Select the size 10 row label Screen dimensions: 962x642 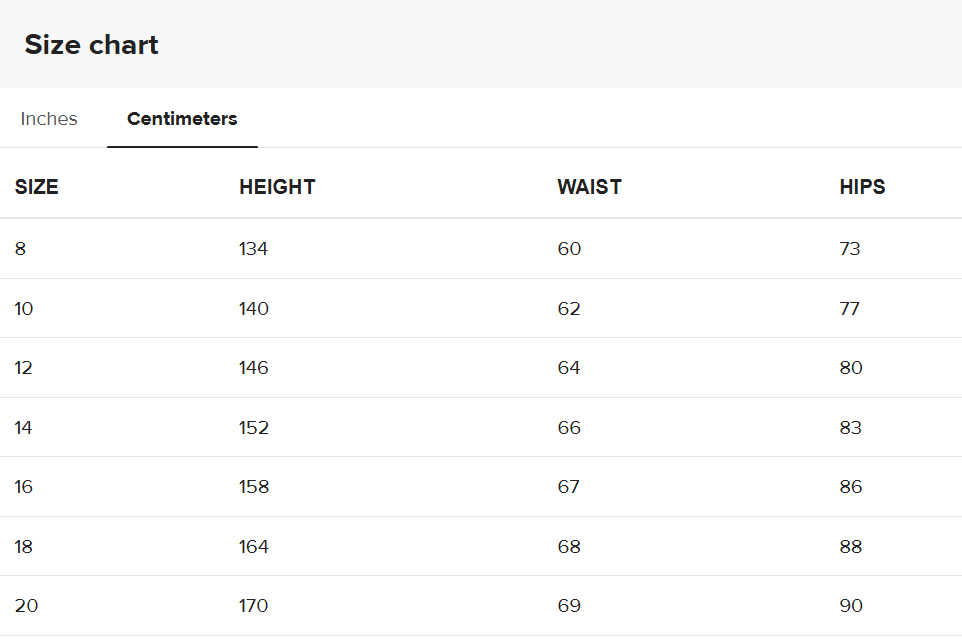click(x=24, y=309)
